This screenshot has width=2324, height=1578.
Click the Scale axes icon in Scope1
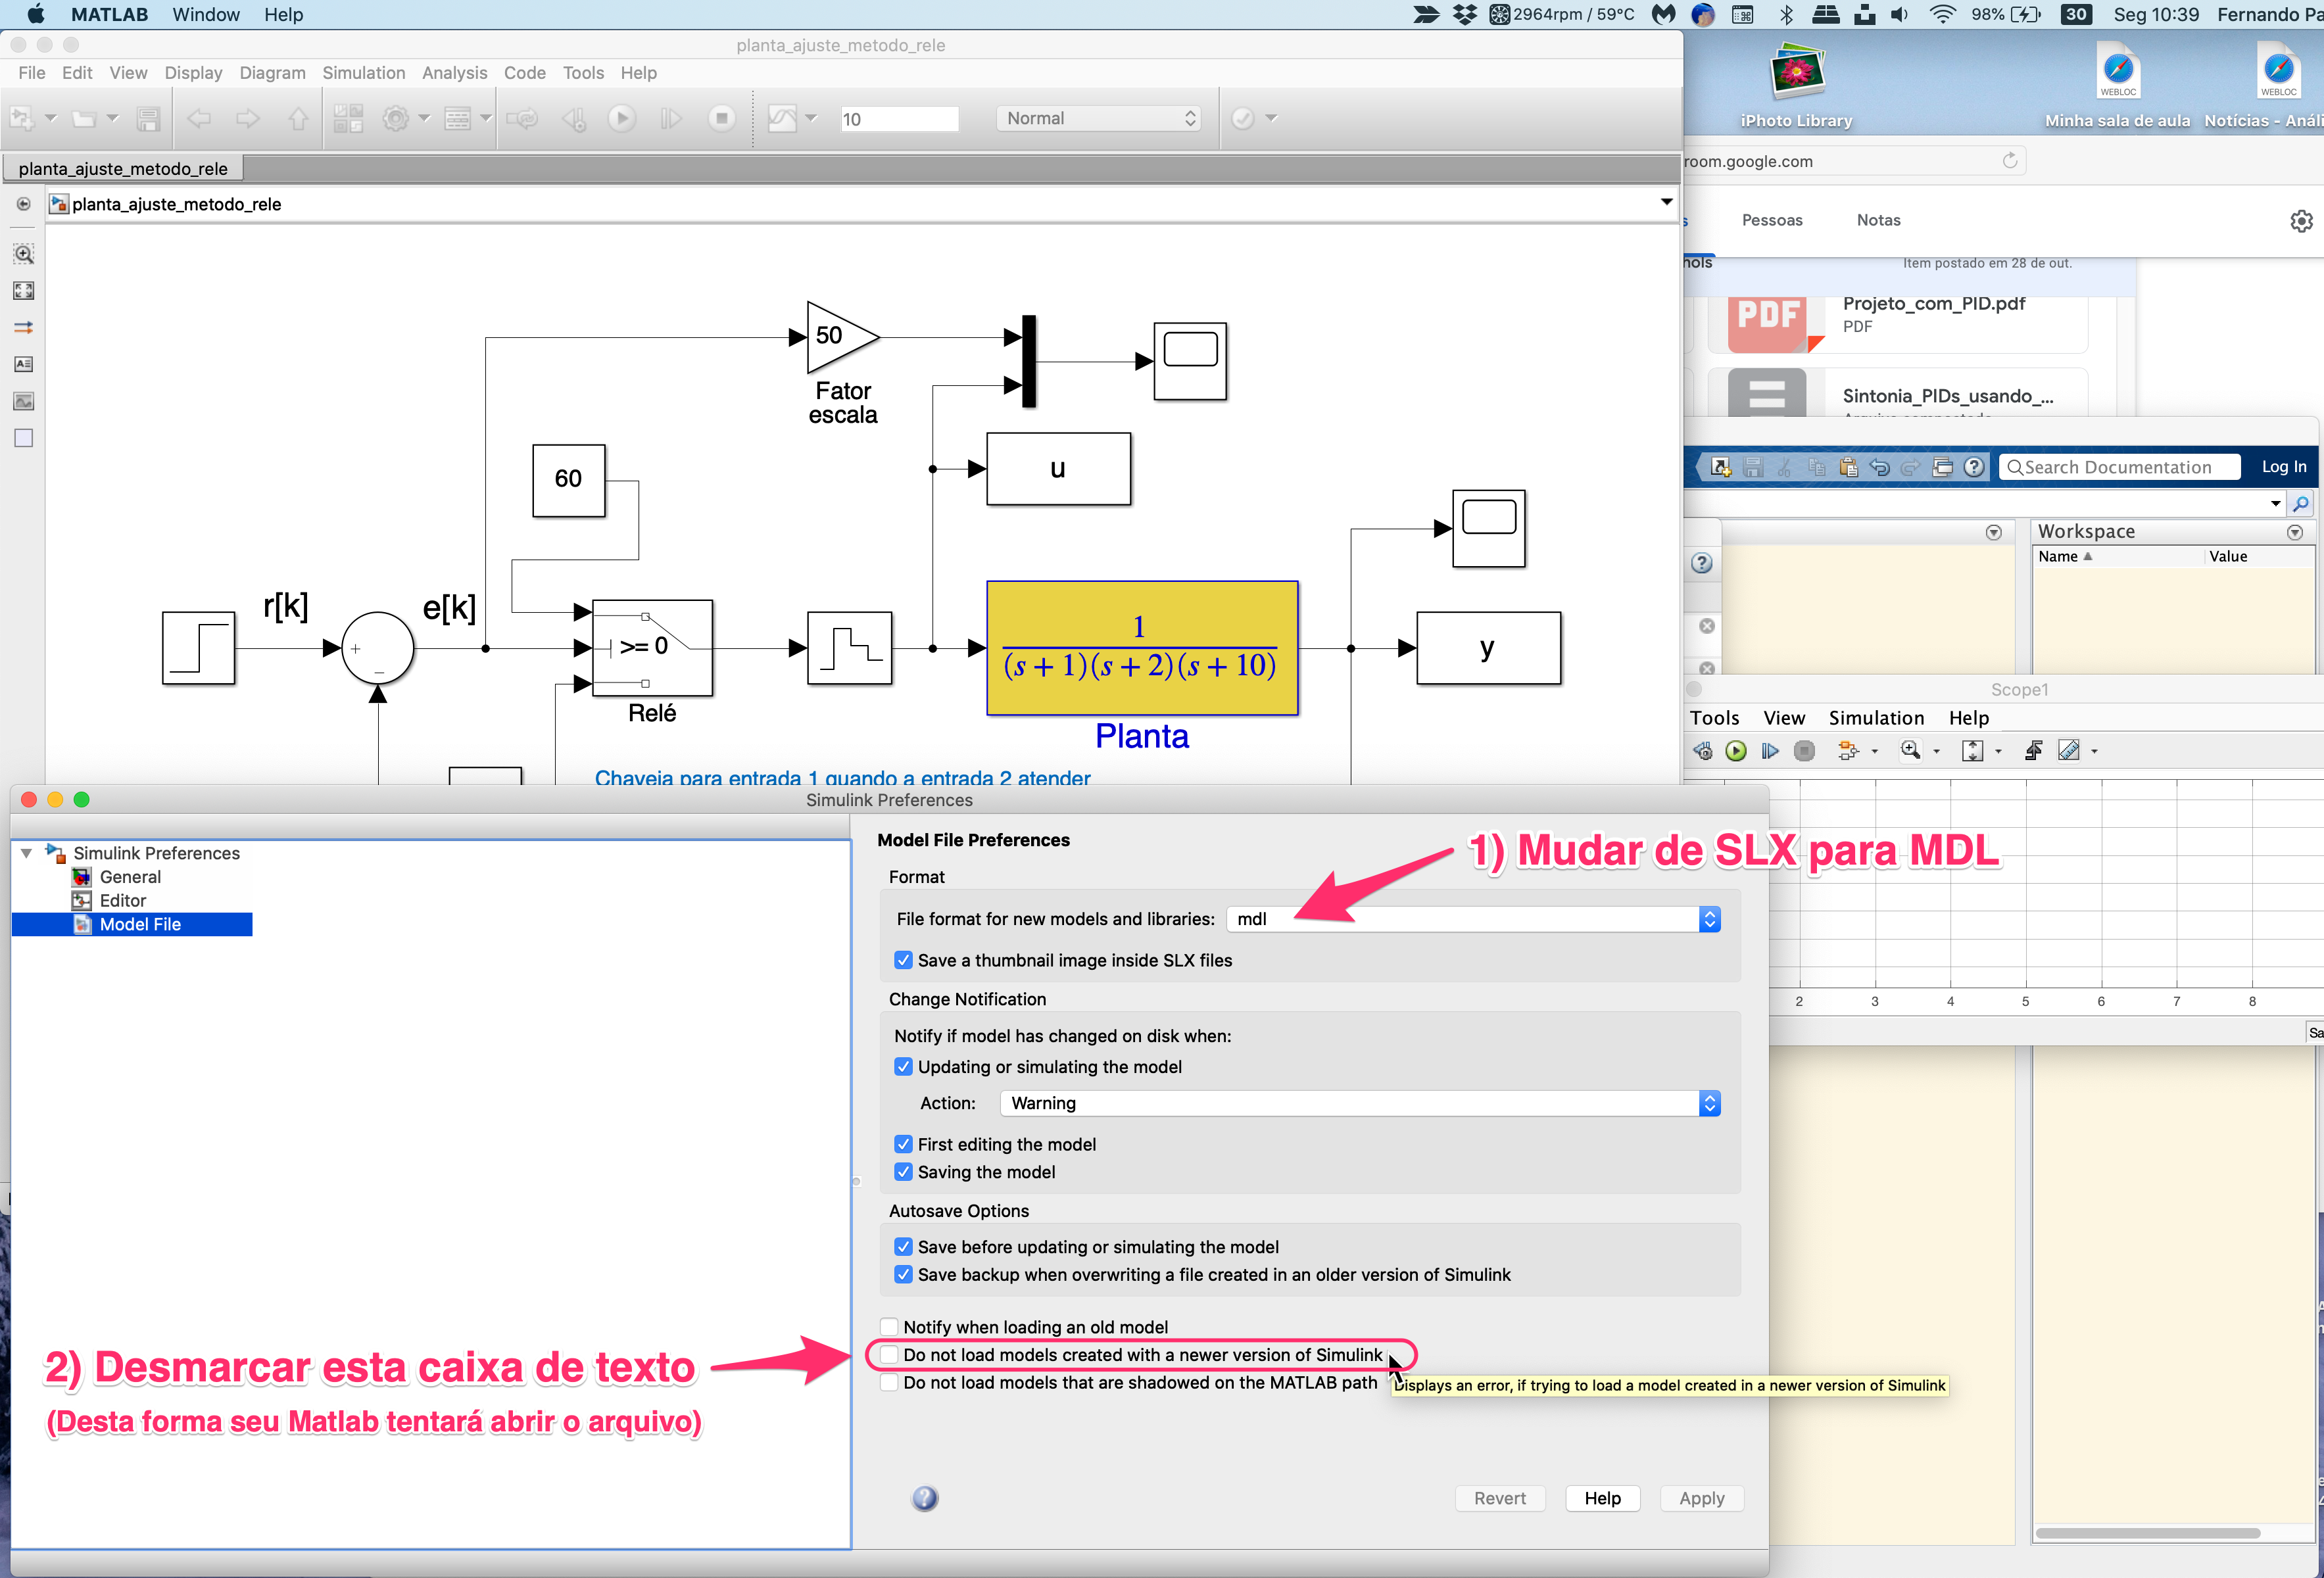point(1973,751)
